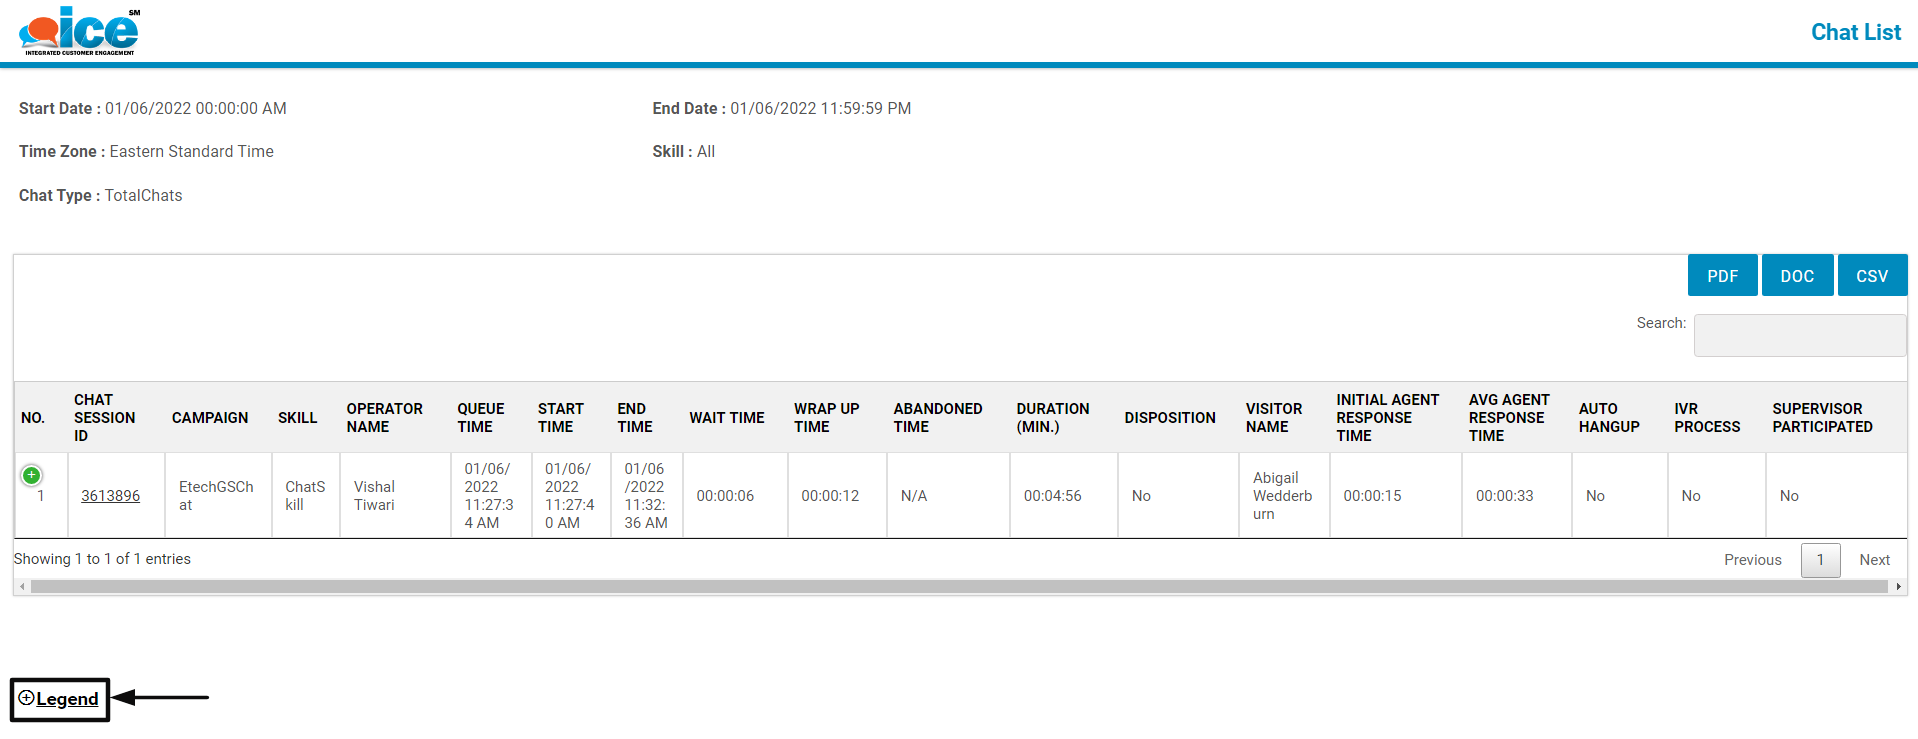Sort by Wait Time column header
1918x739 pixels.
pos(726,418)
